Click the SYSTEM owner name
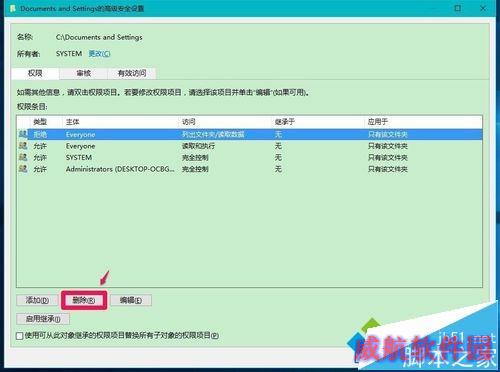500x372 pixels. (x=69, y=54)
